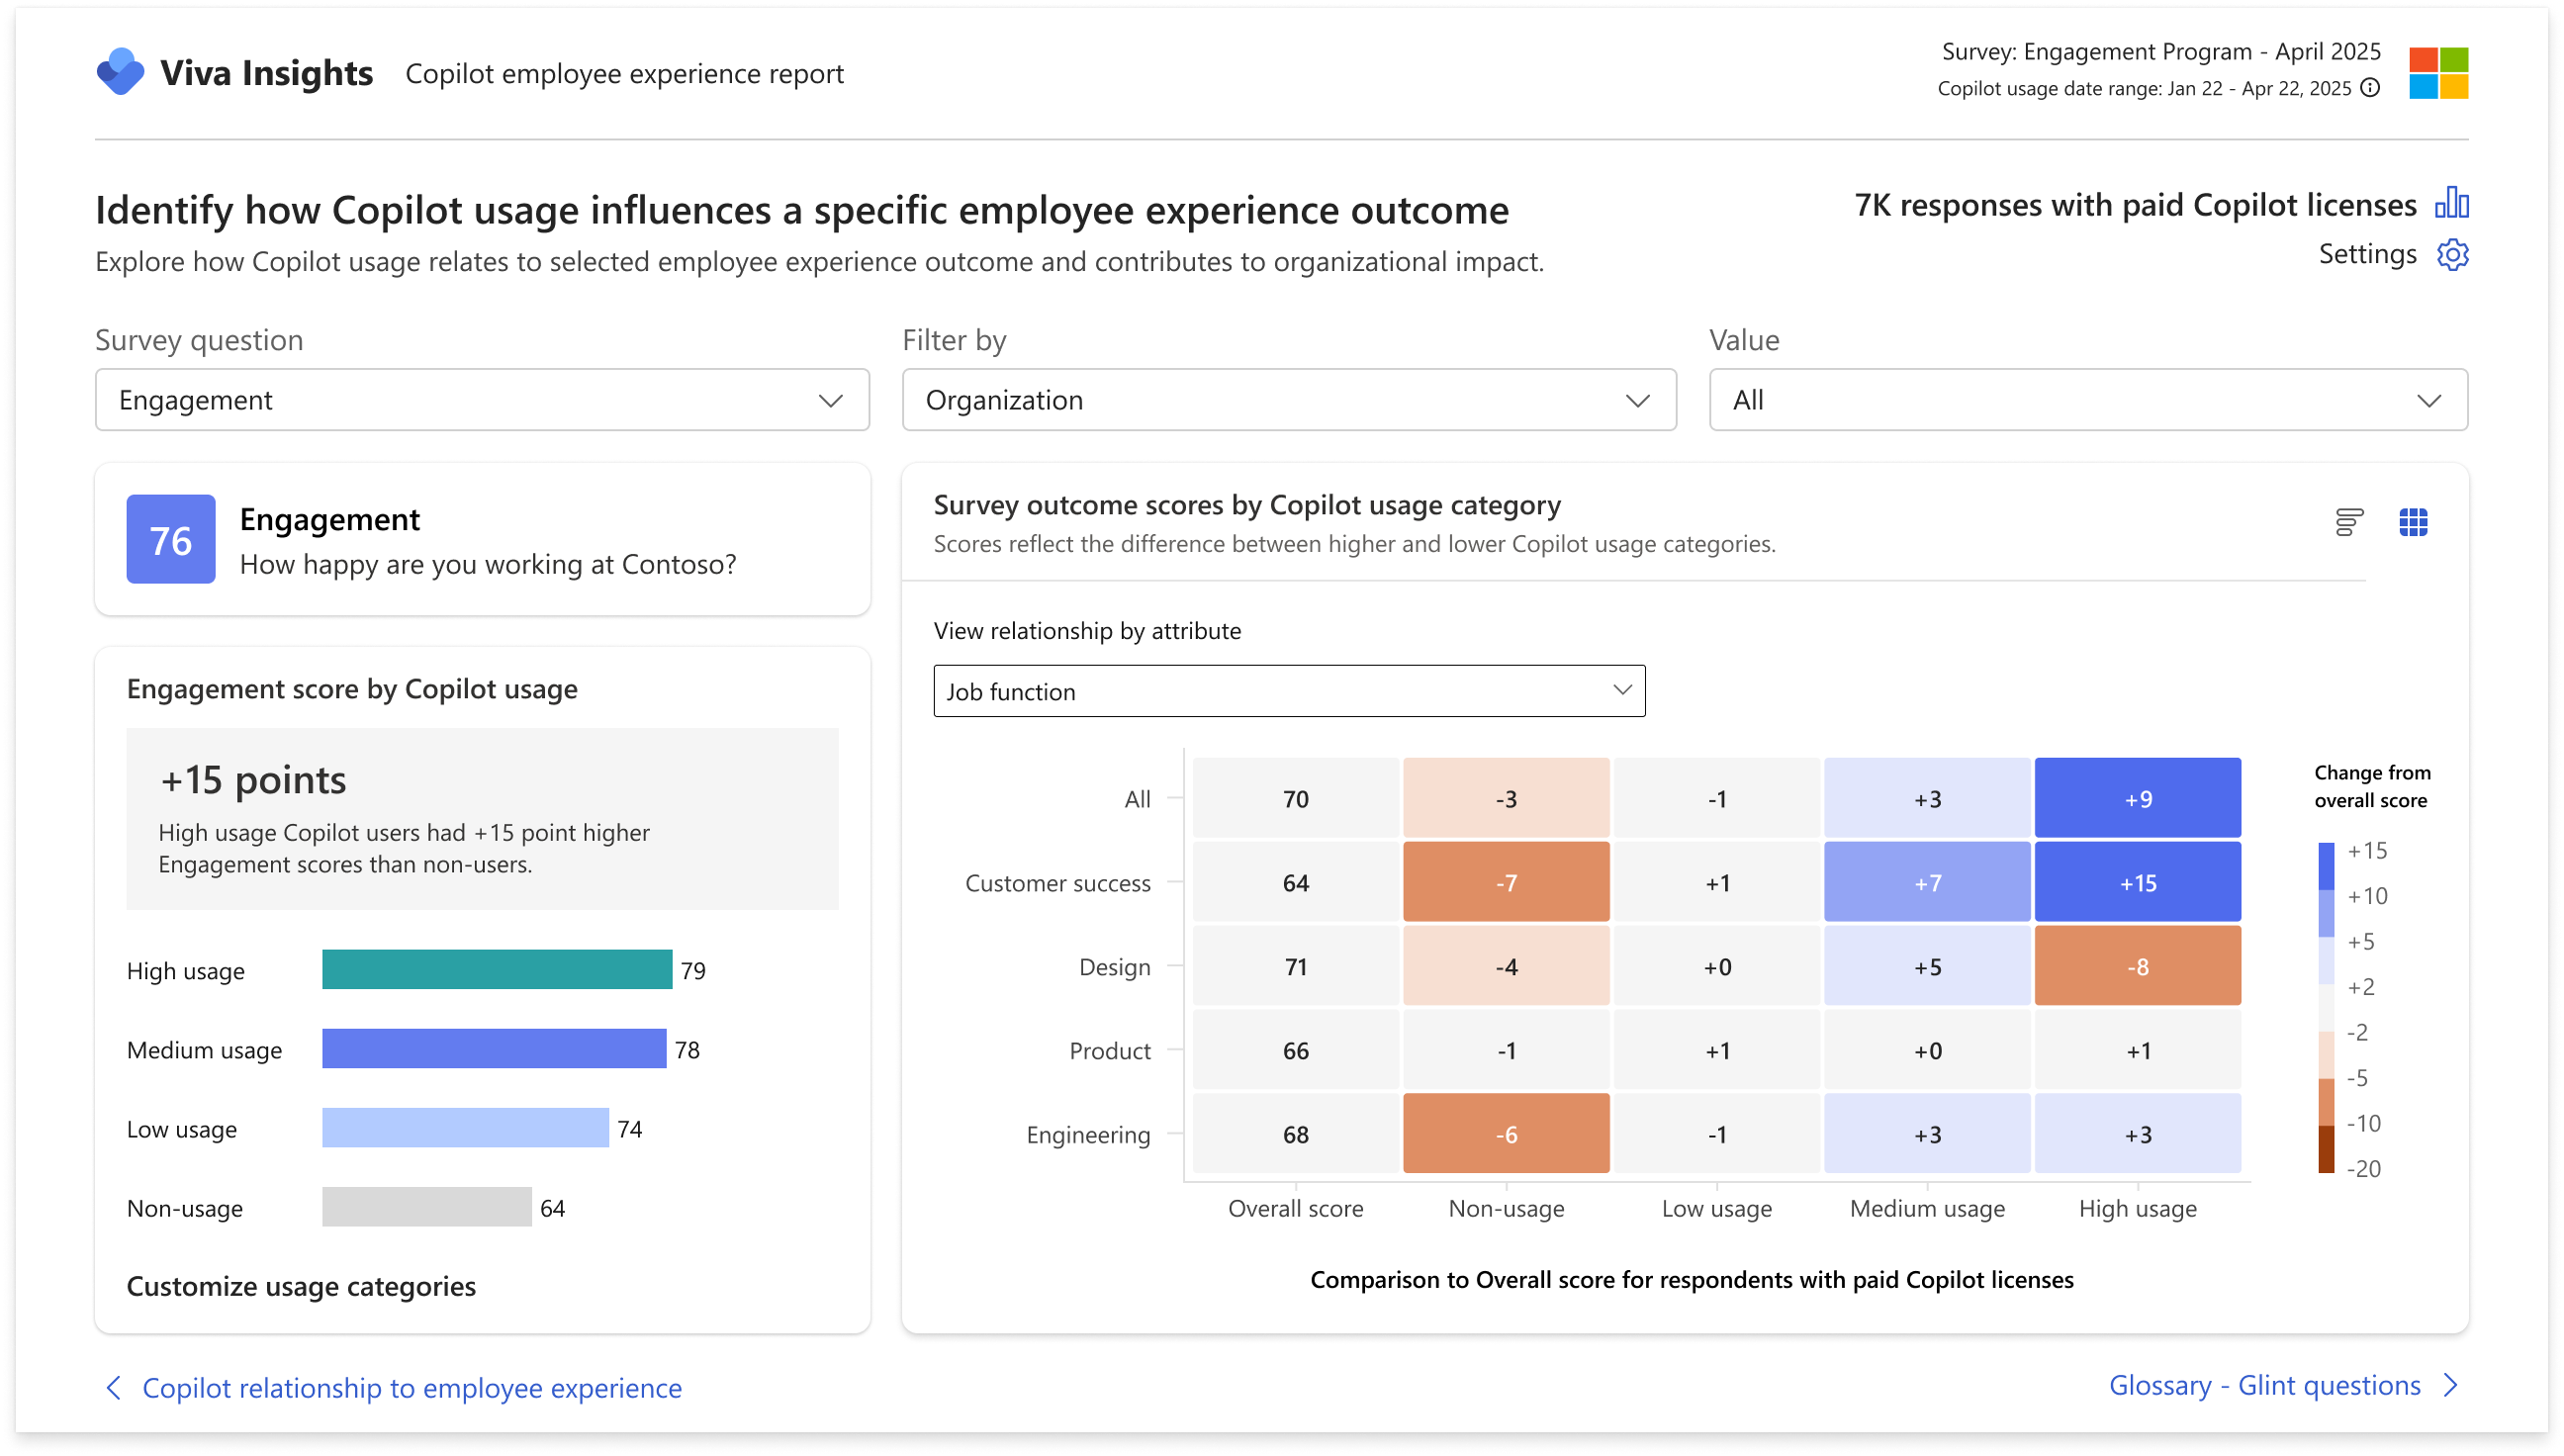Click Product overall score 66 cell
The width and height of the screenshot is (2564, 1456).
1295,1050
